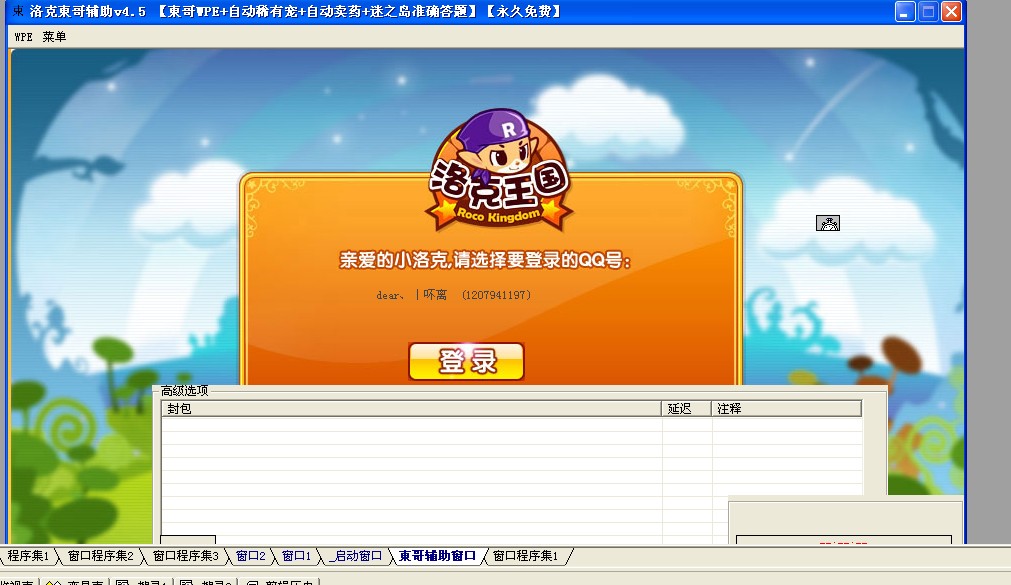Click the 封包 column header
Screen dimensions: 1011x585
point(411,408)
